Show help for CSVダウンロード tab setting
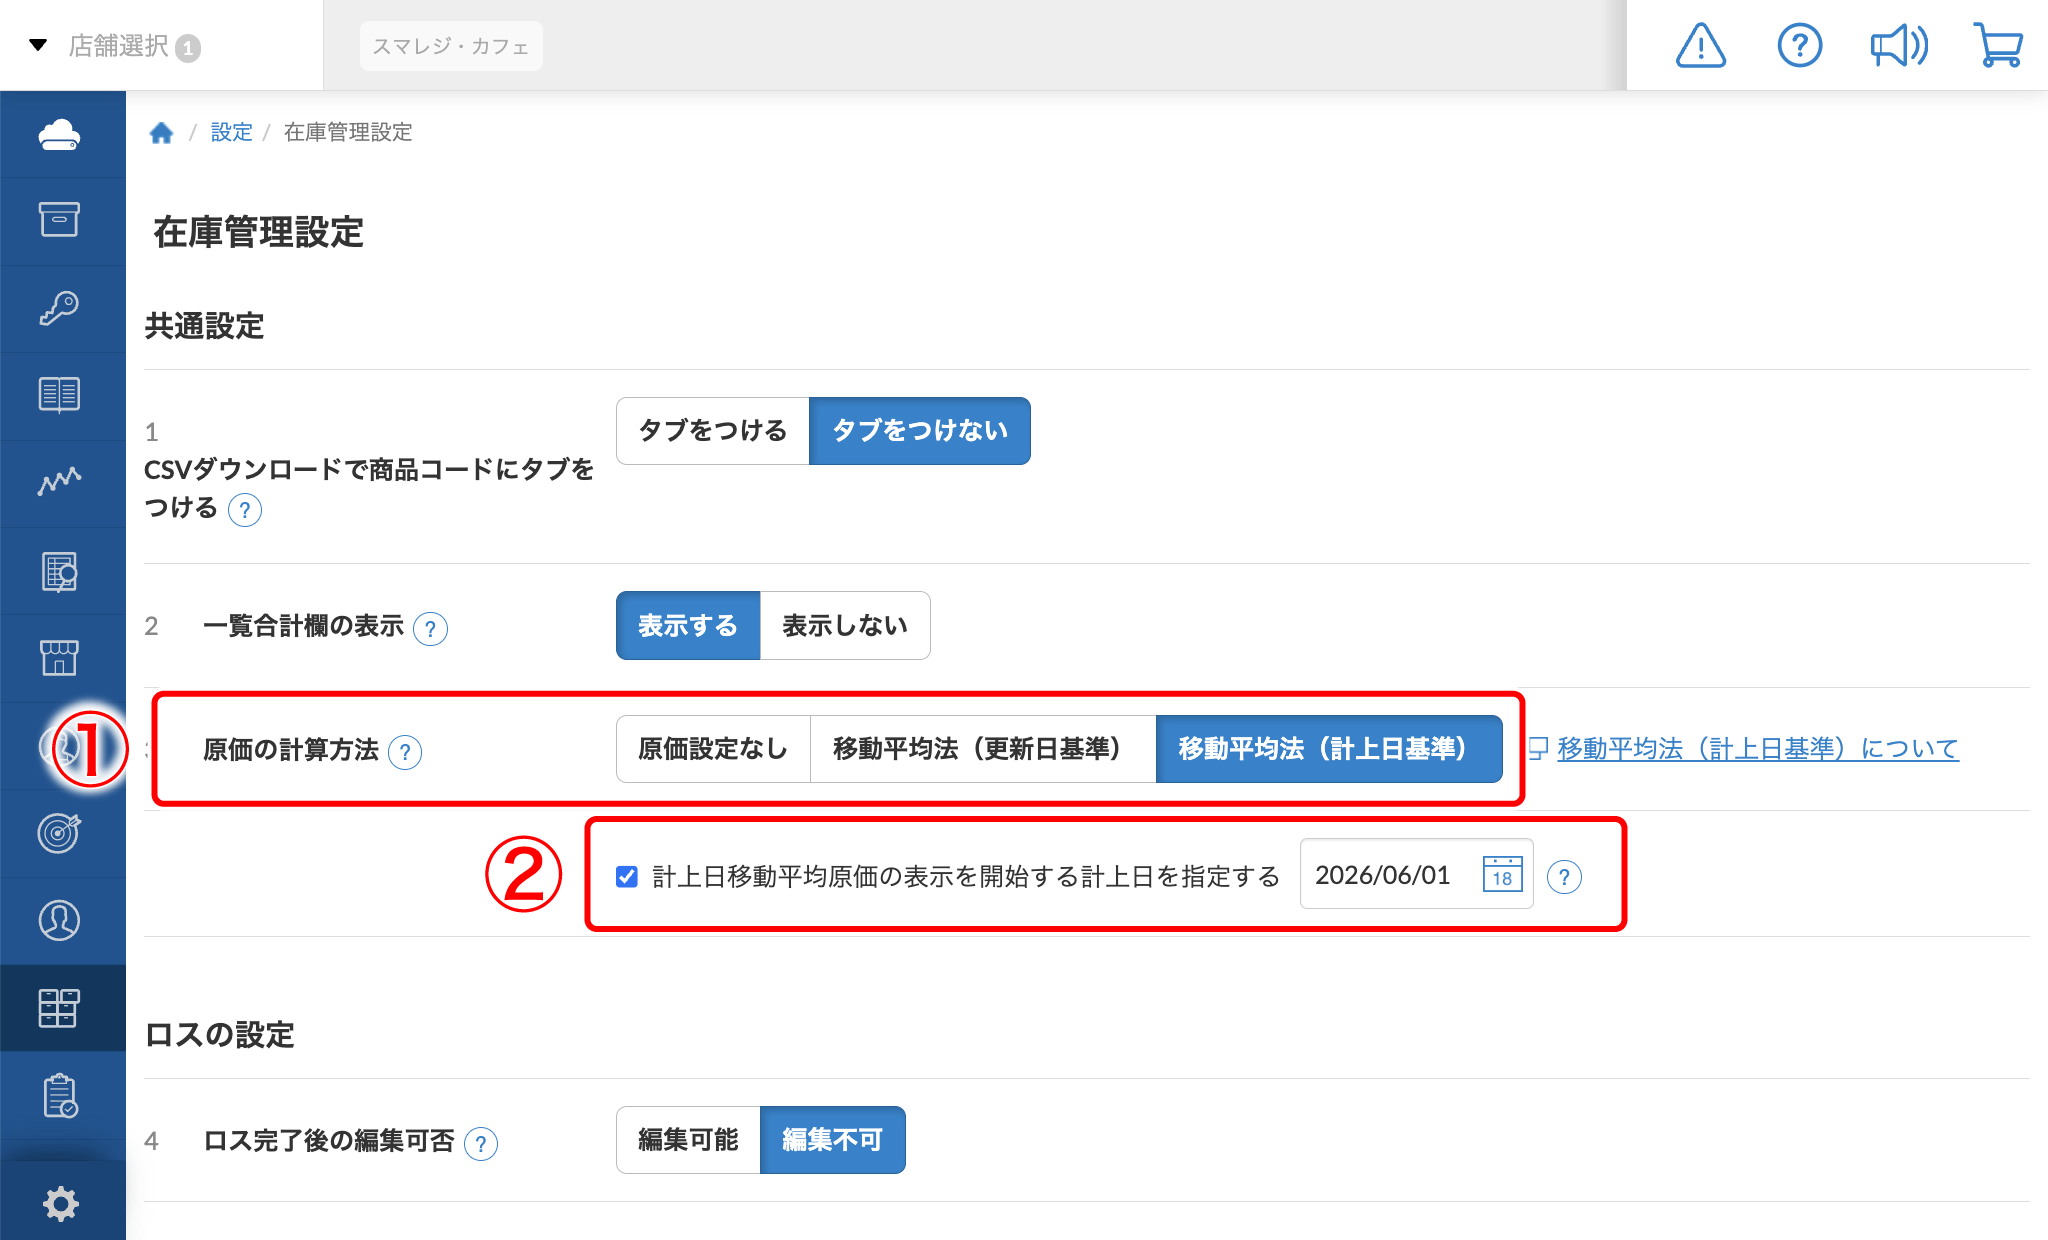The height and width of the screenshot is (1240, 2048). 245,510
